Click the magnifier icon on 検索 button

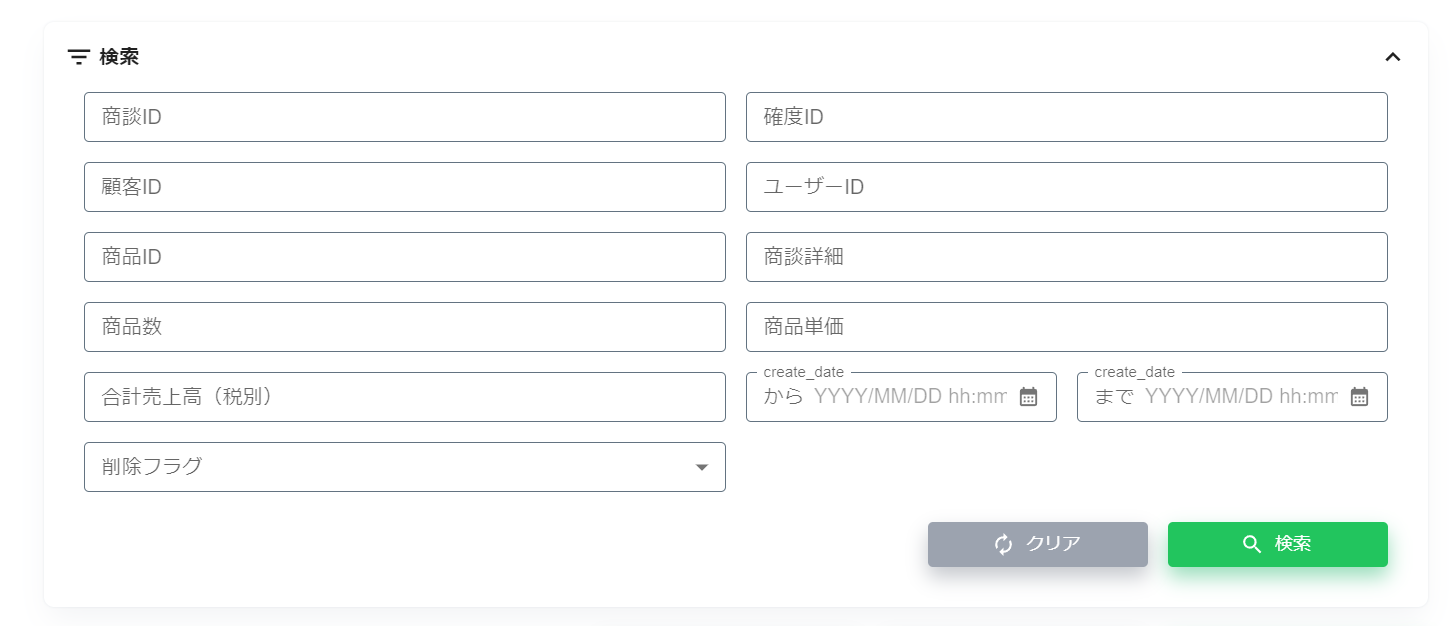coord(1252,544)
